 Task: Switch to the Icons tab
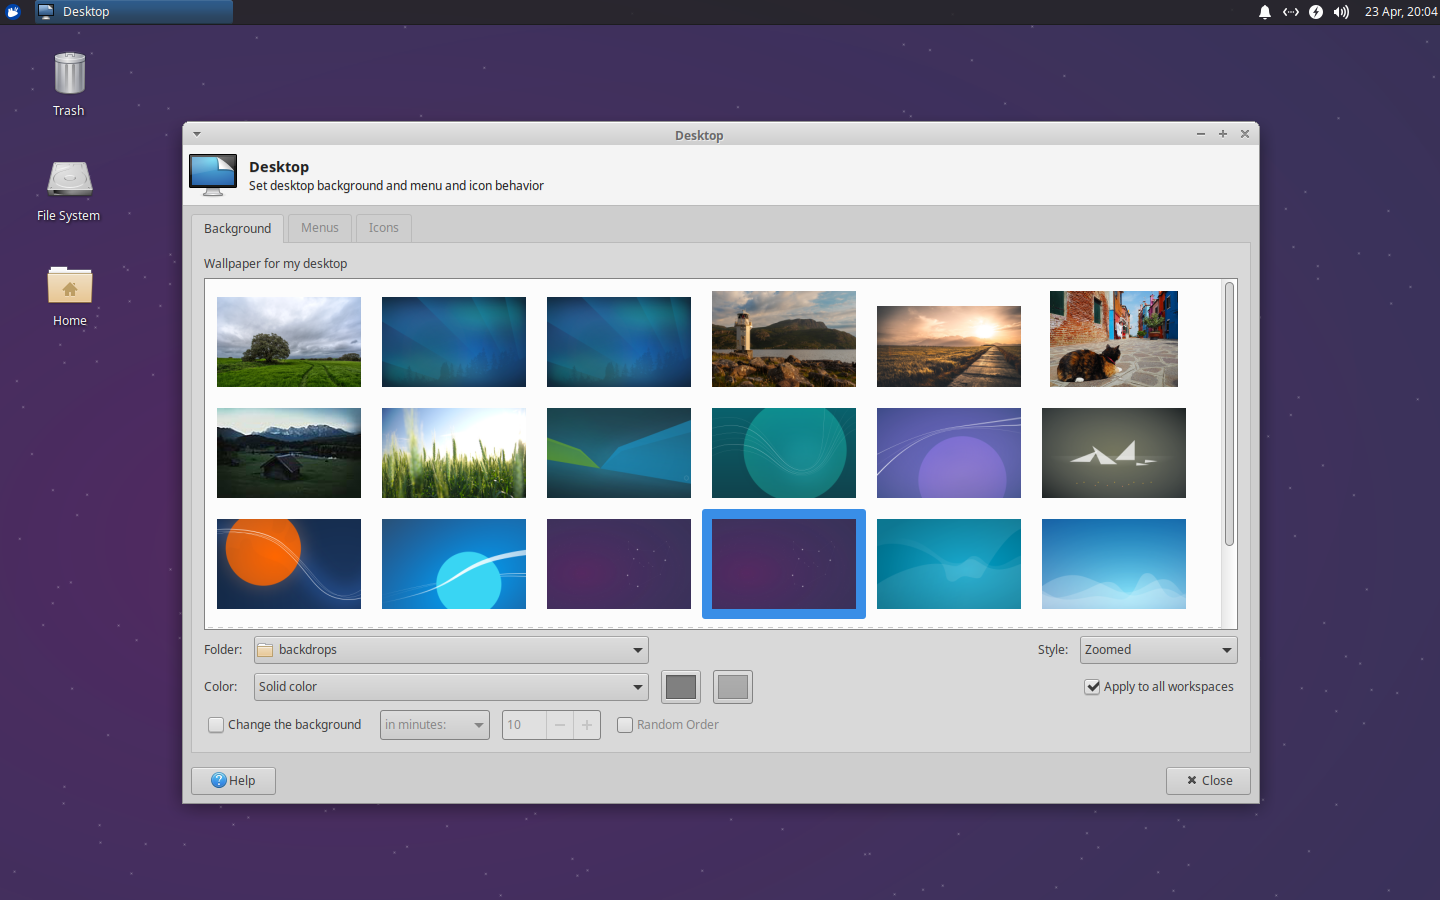tap(383, 228)
